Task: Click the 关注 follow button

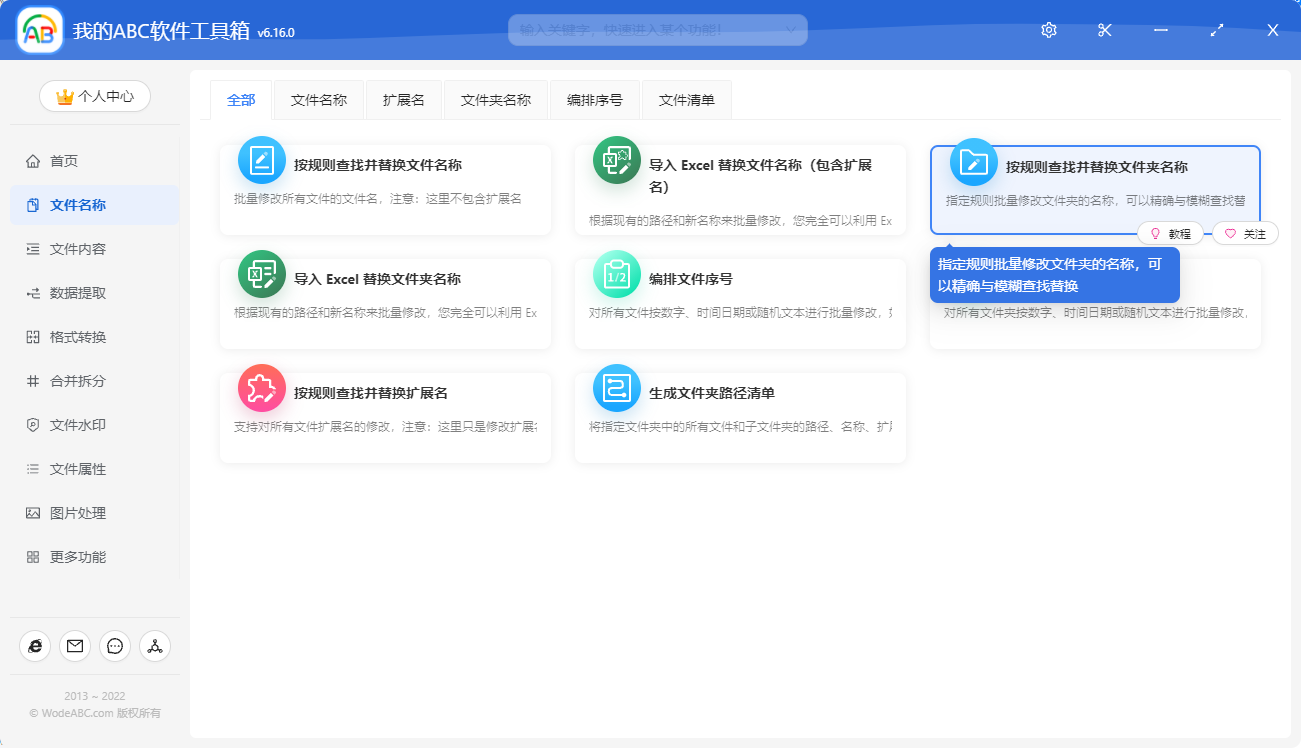Action: point(1245,233)
